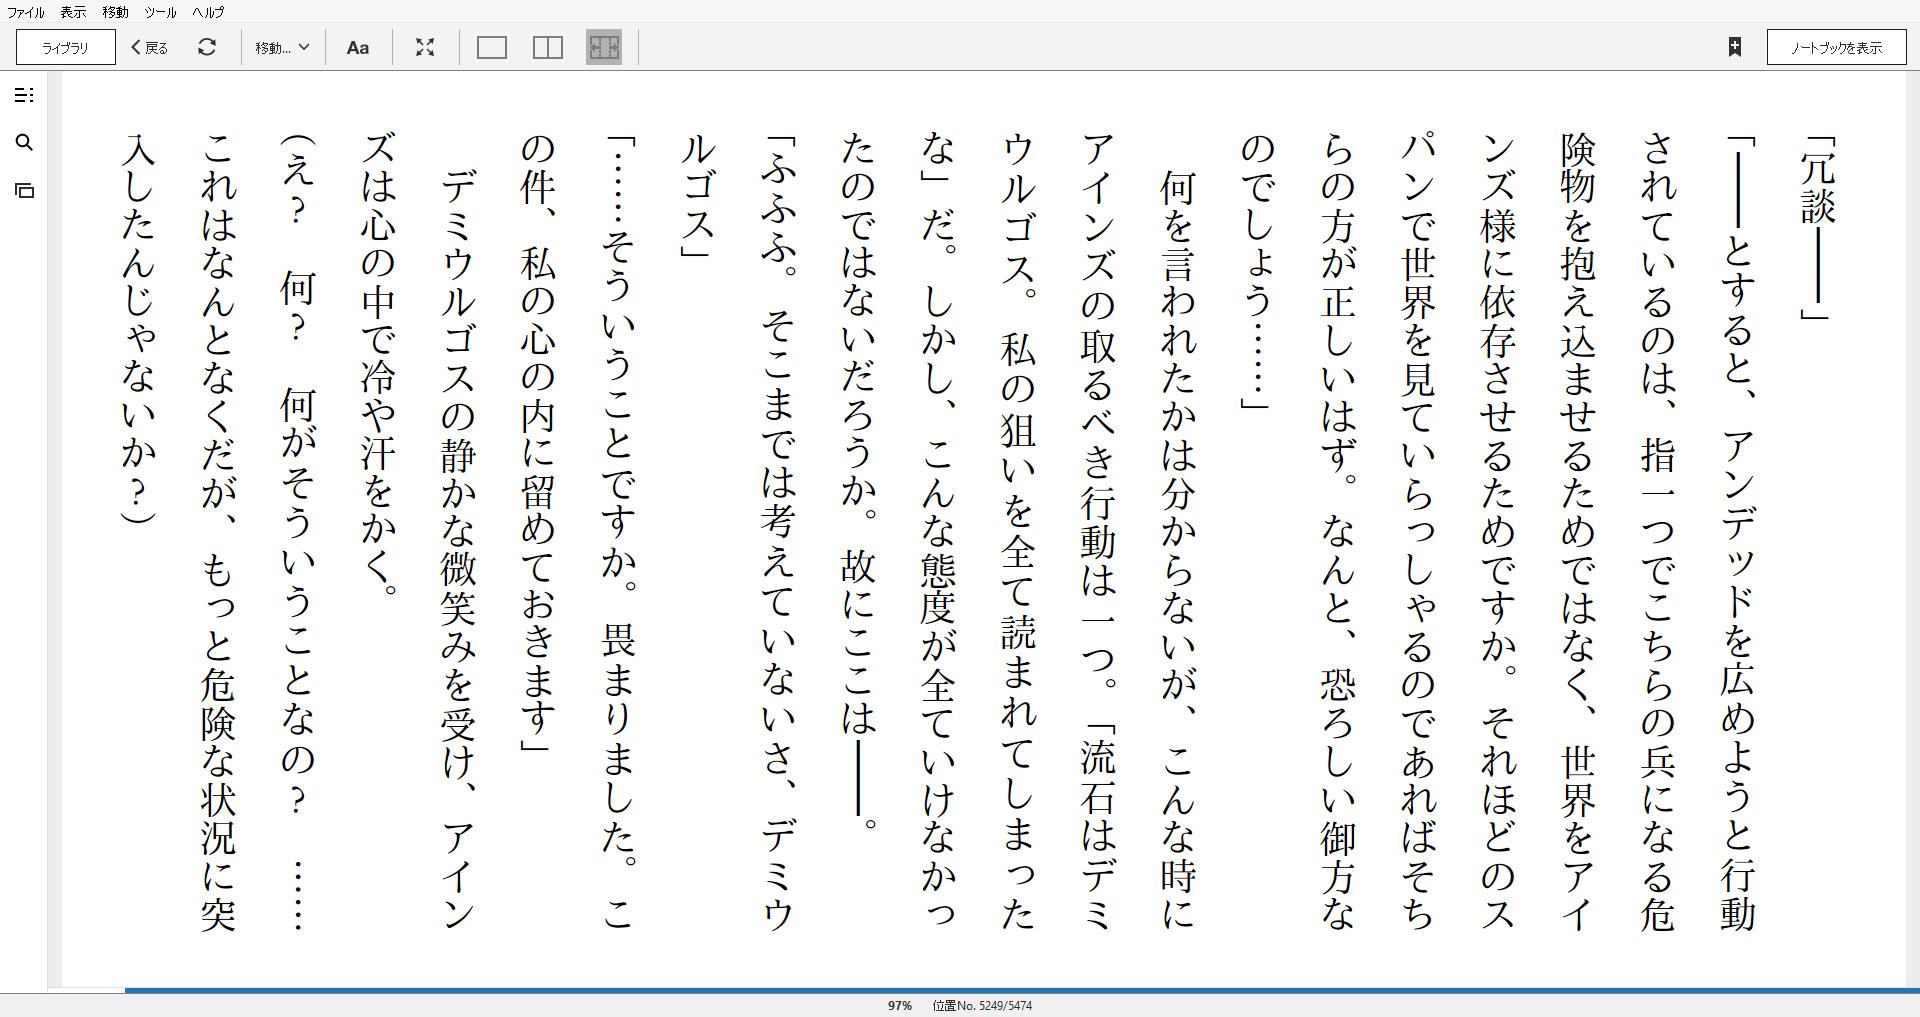Open the flashcards icon in sidebar
Screen dimensions: 1920x1017
(24, 190)
